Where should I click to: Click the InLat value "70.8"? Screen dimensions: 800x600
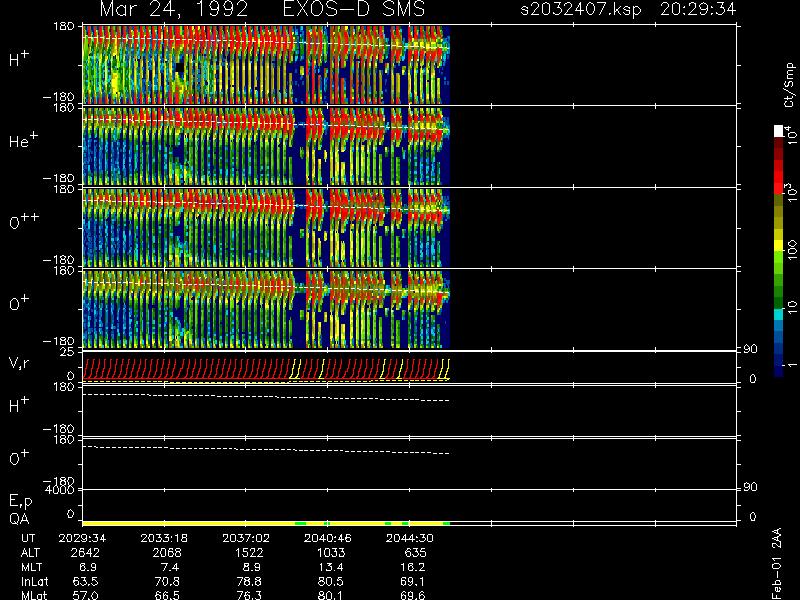point(167,581)
